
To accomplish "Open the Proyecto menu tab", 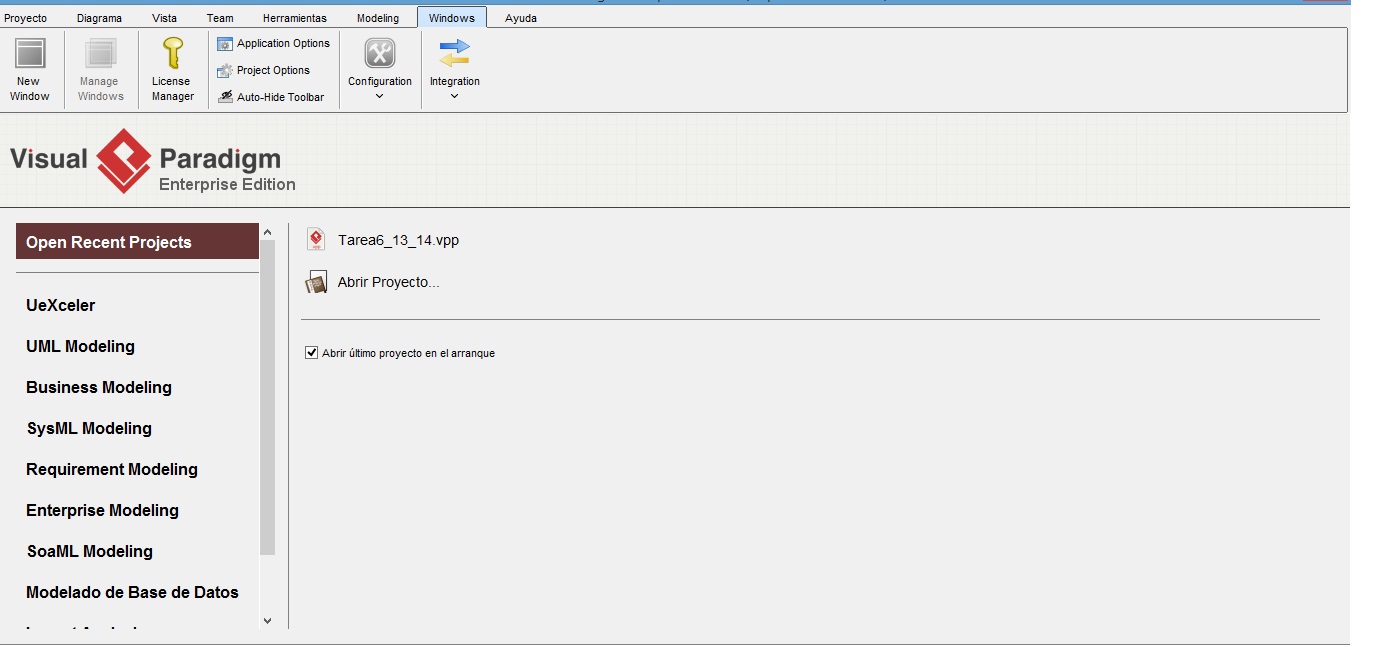I will tap(26, 18).
